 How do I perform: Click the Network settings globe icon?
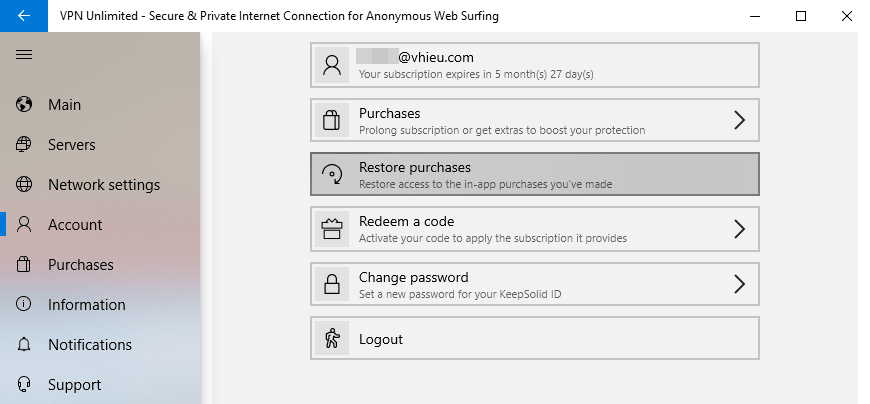pyautogui.click(x=24, y=184)
